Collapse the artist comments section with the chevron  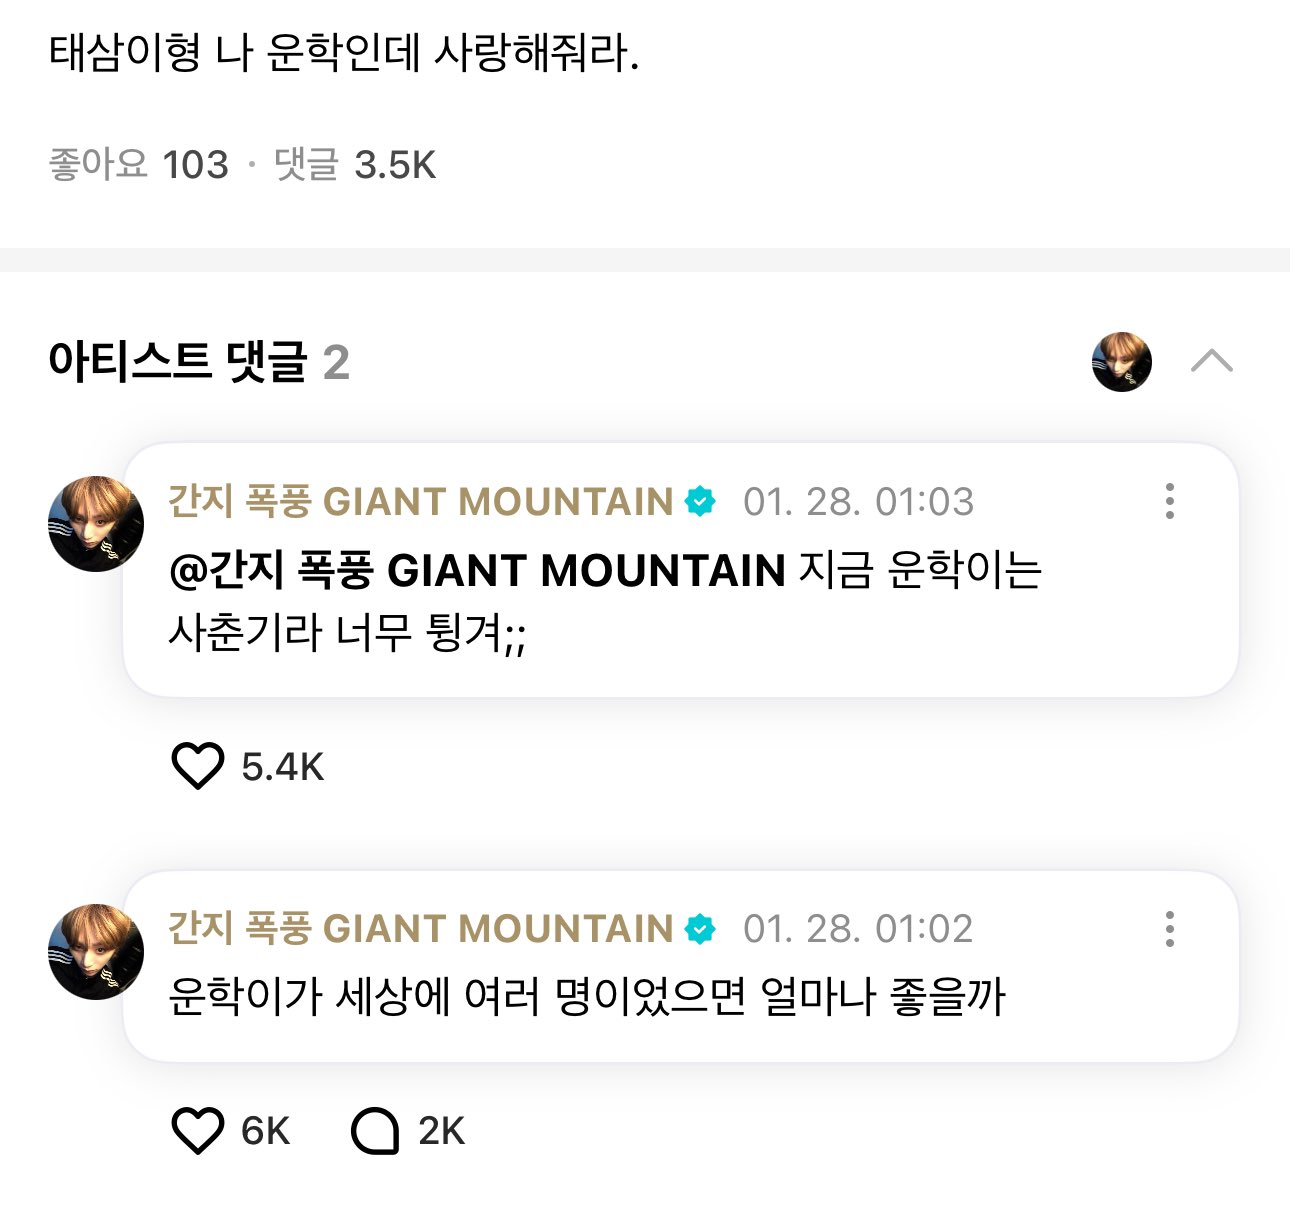point(1213,362)
